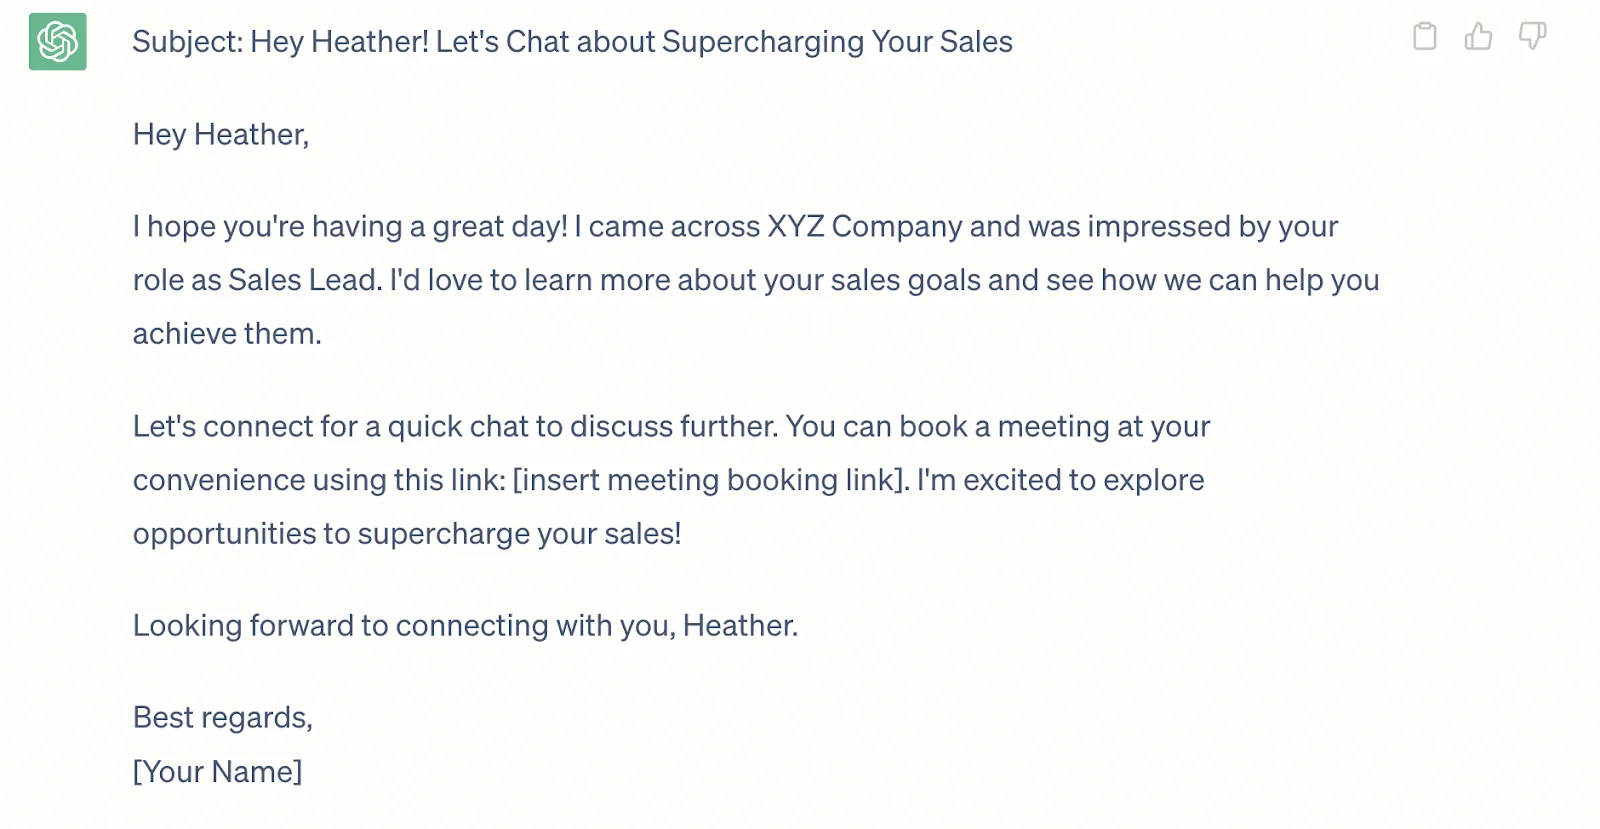Give the response a thumbs down
The width and height of the screenshot is (1600, 829).
click(x=1532, y=37)
